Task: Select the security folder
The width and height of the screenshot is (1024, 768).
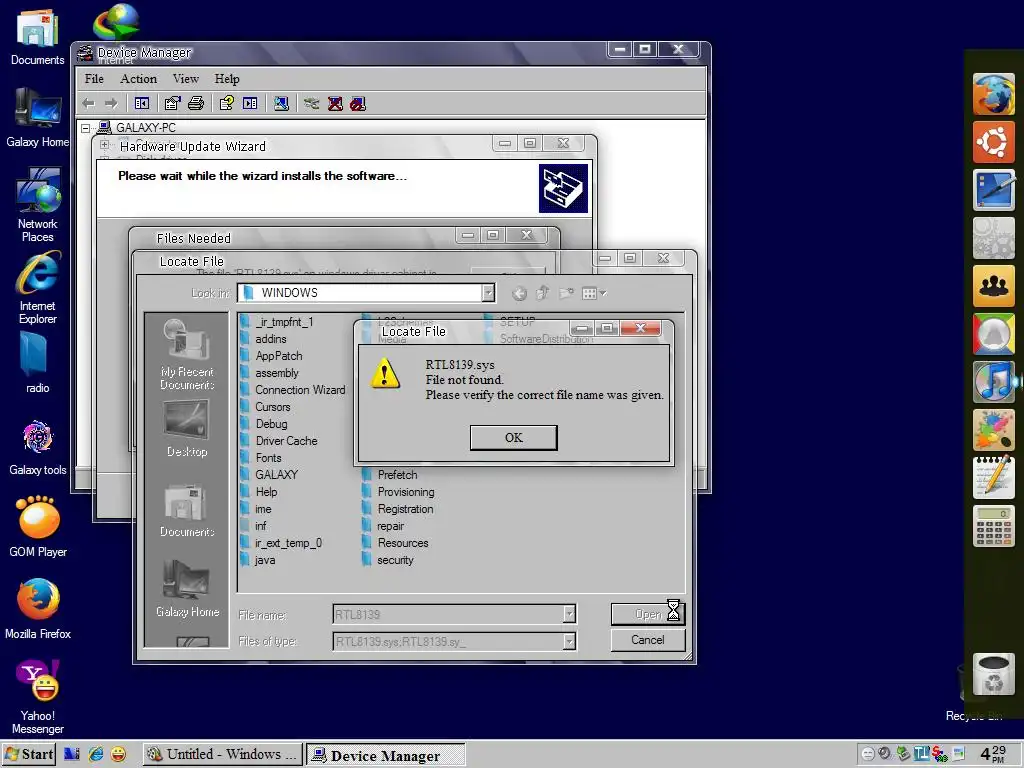Action: pos(388,560)
